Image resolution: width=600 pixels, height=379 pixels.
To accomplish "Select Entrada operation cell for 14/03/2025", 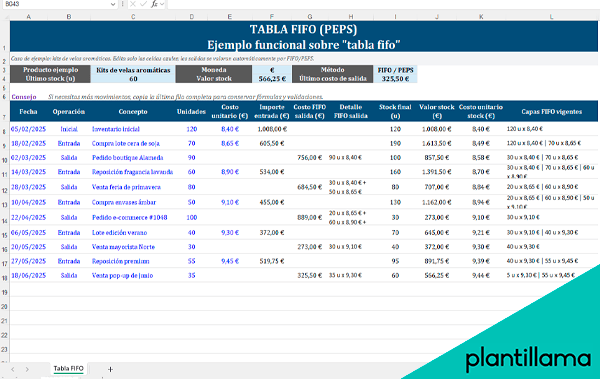I will [69, 172].
